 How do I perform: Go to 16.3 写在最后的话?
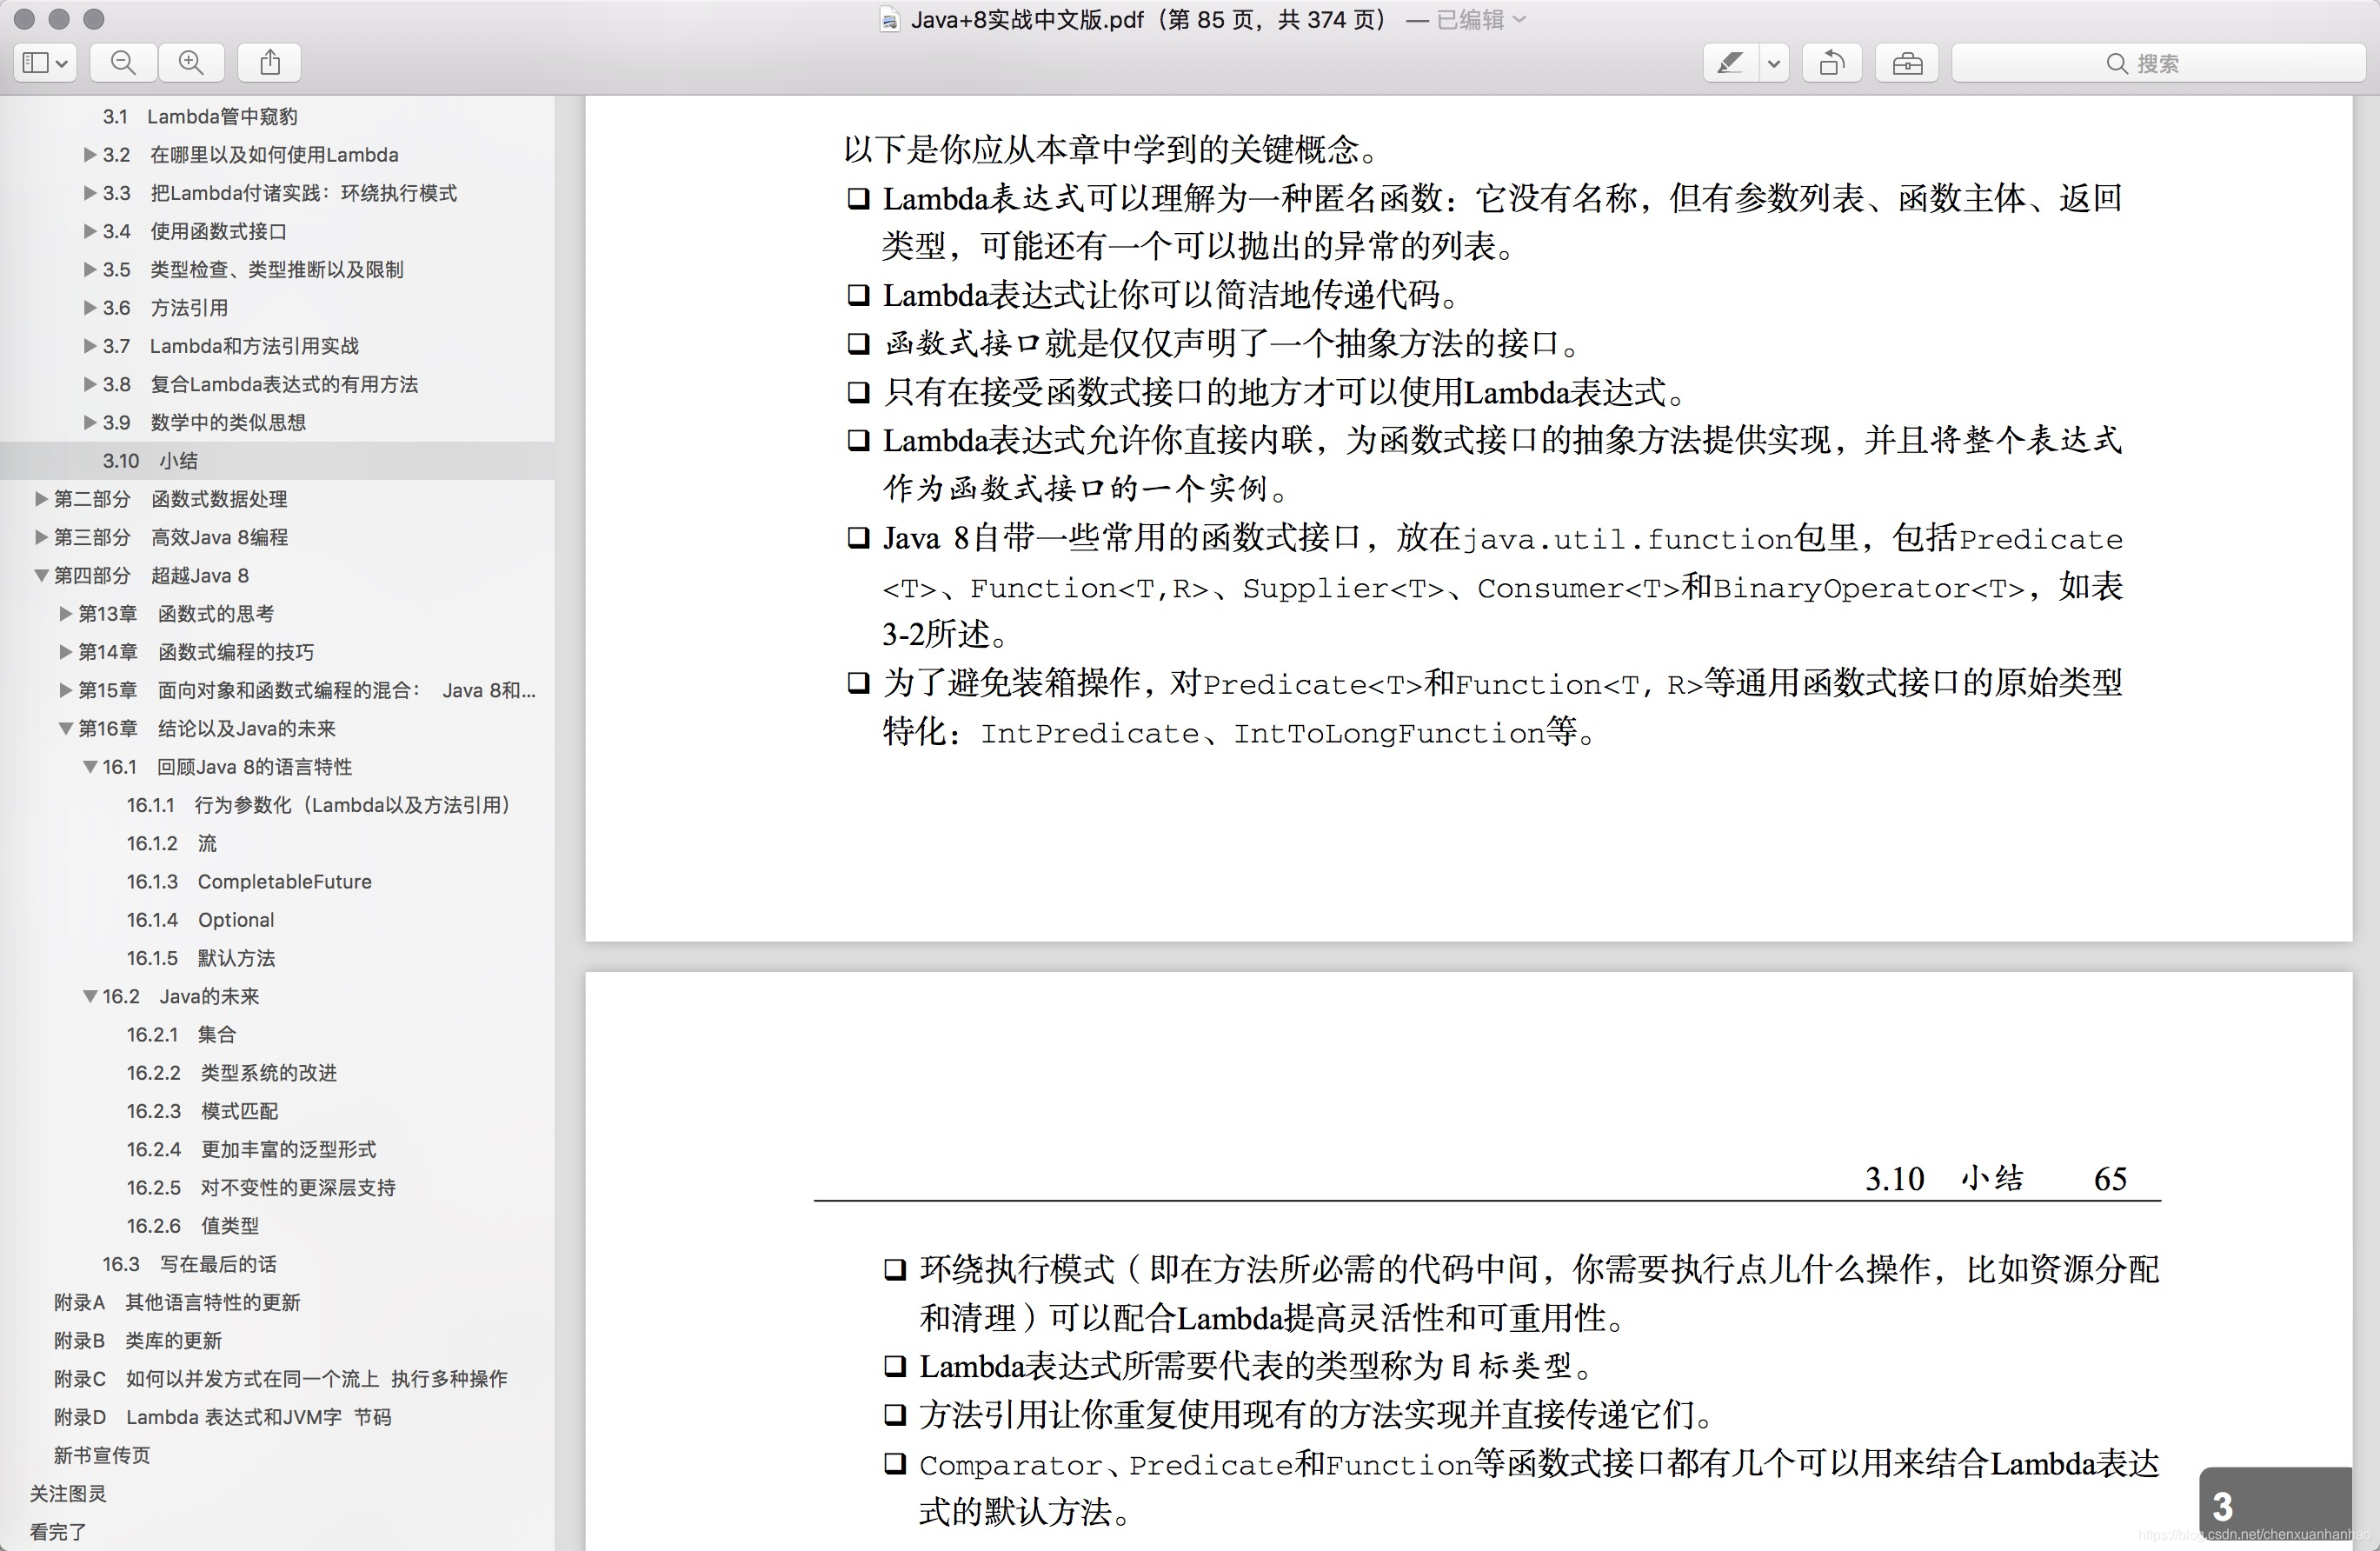(x=189, y=1264)
